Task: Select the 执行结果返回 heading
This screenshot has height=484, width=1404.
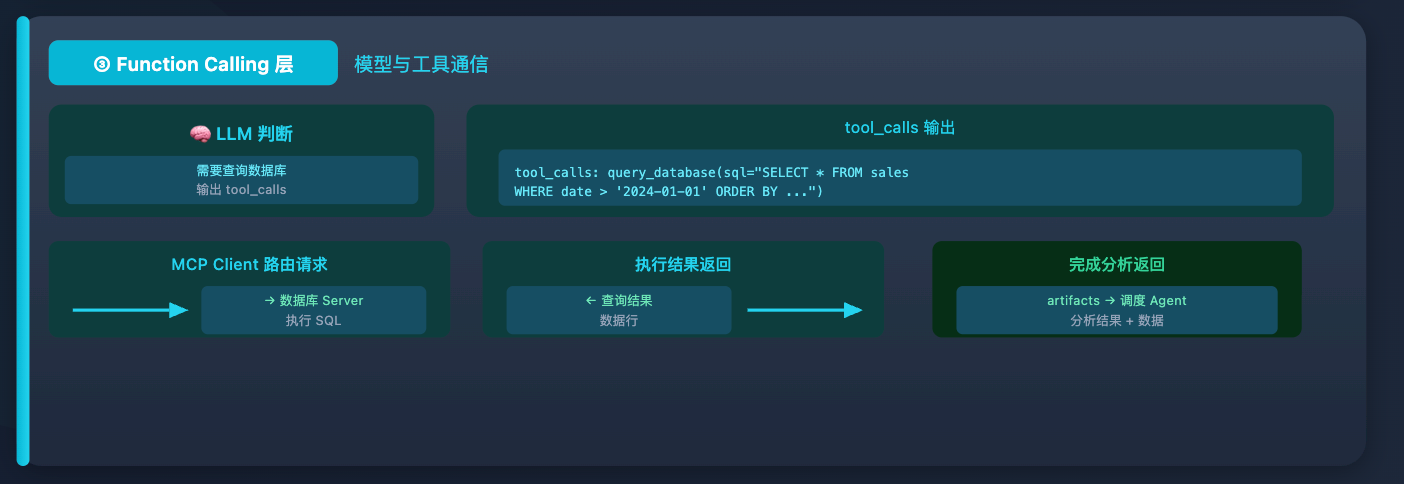Action: click(x=683, y=265)
